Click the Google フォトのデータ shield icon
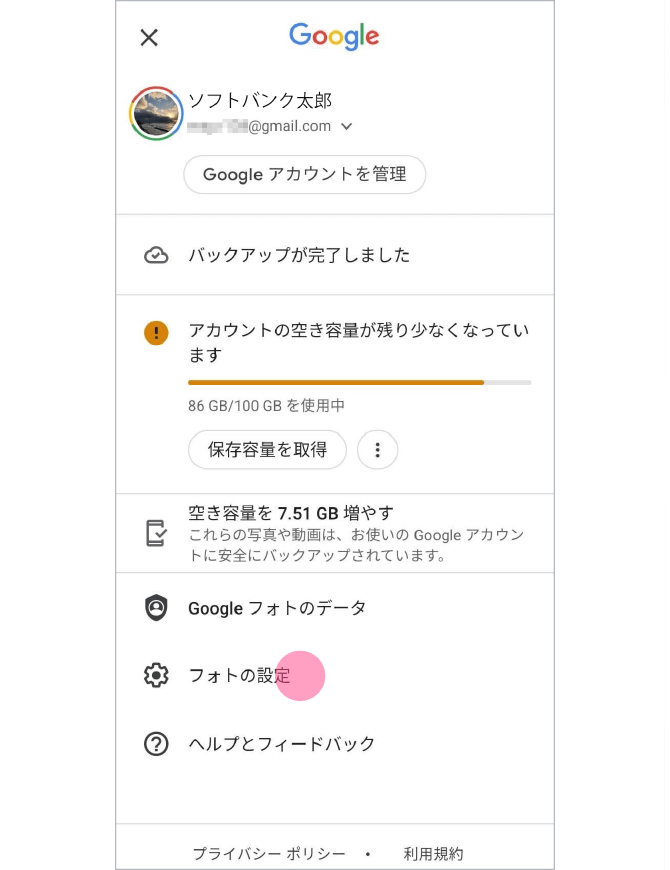The height and width of the screenshot is (870, 670). pos(156,608)
